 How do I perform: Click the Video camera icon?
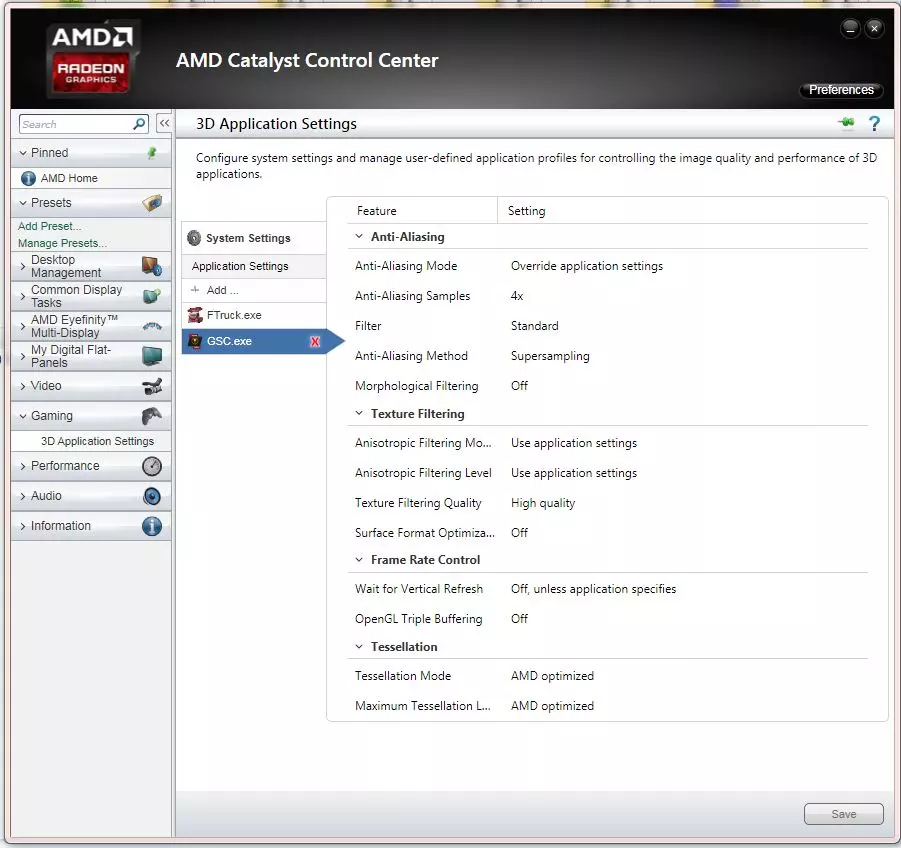point(152,386)
